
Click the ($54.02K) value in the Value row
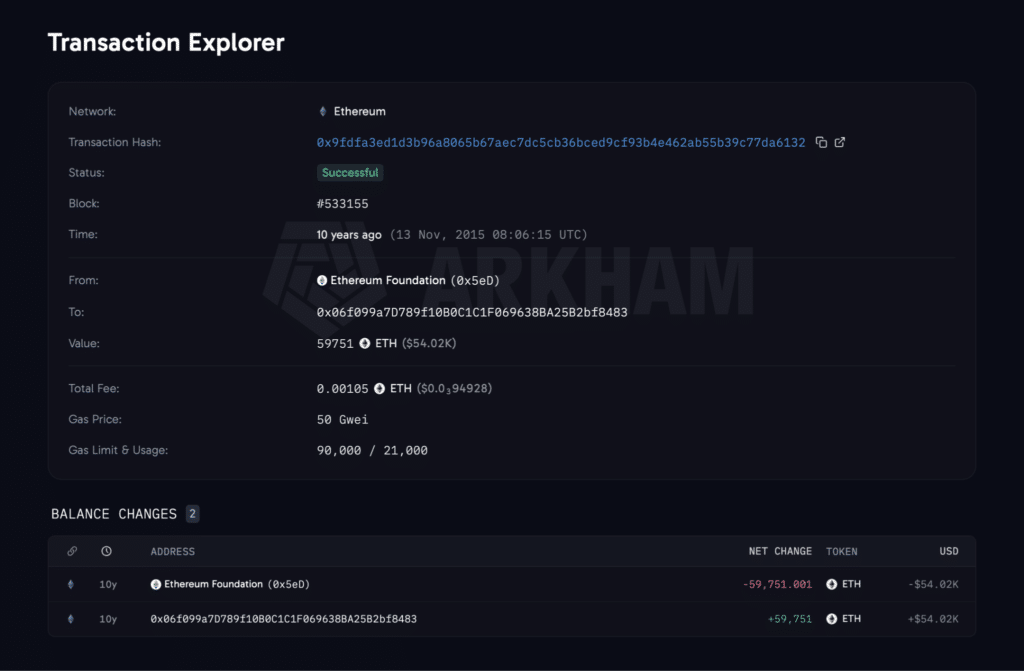(429, 344)
